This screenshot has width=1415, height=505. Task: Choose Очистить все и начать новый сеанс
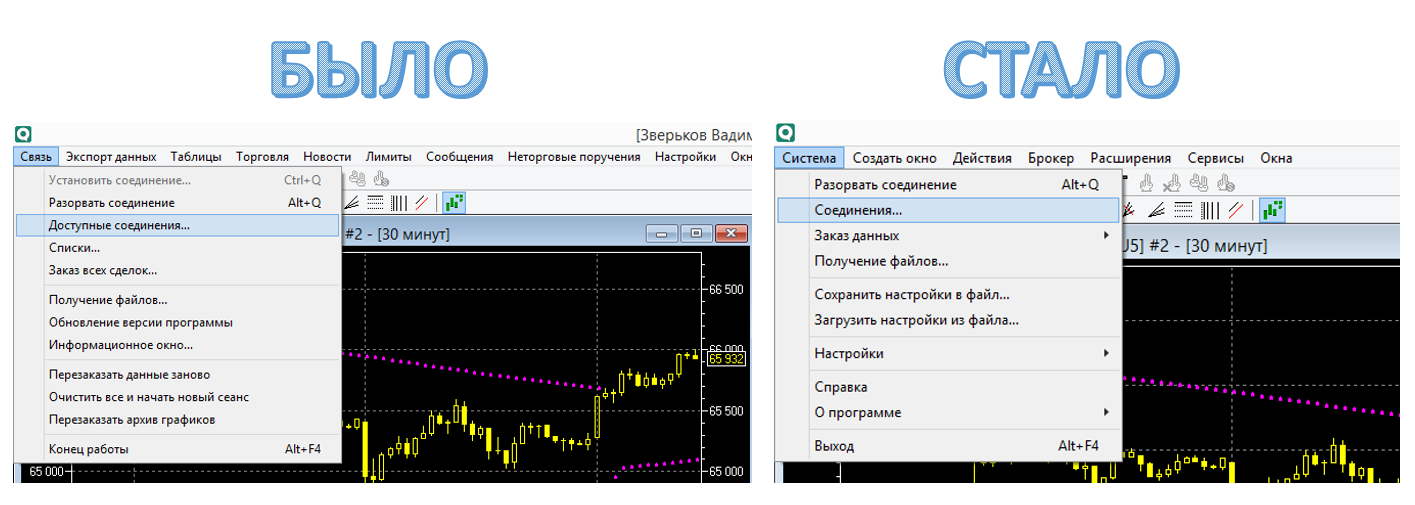point(178,397)
